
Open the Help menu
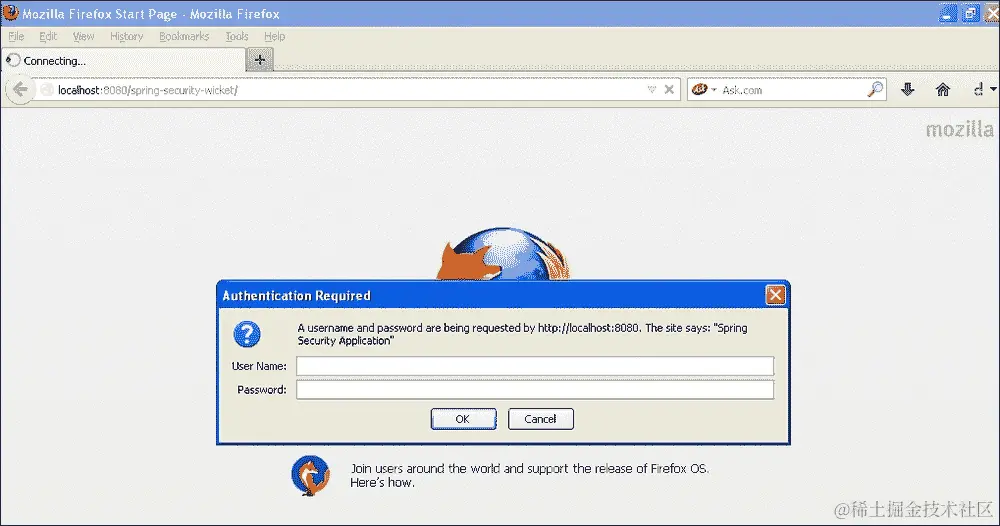(x=274, y=36)
